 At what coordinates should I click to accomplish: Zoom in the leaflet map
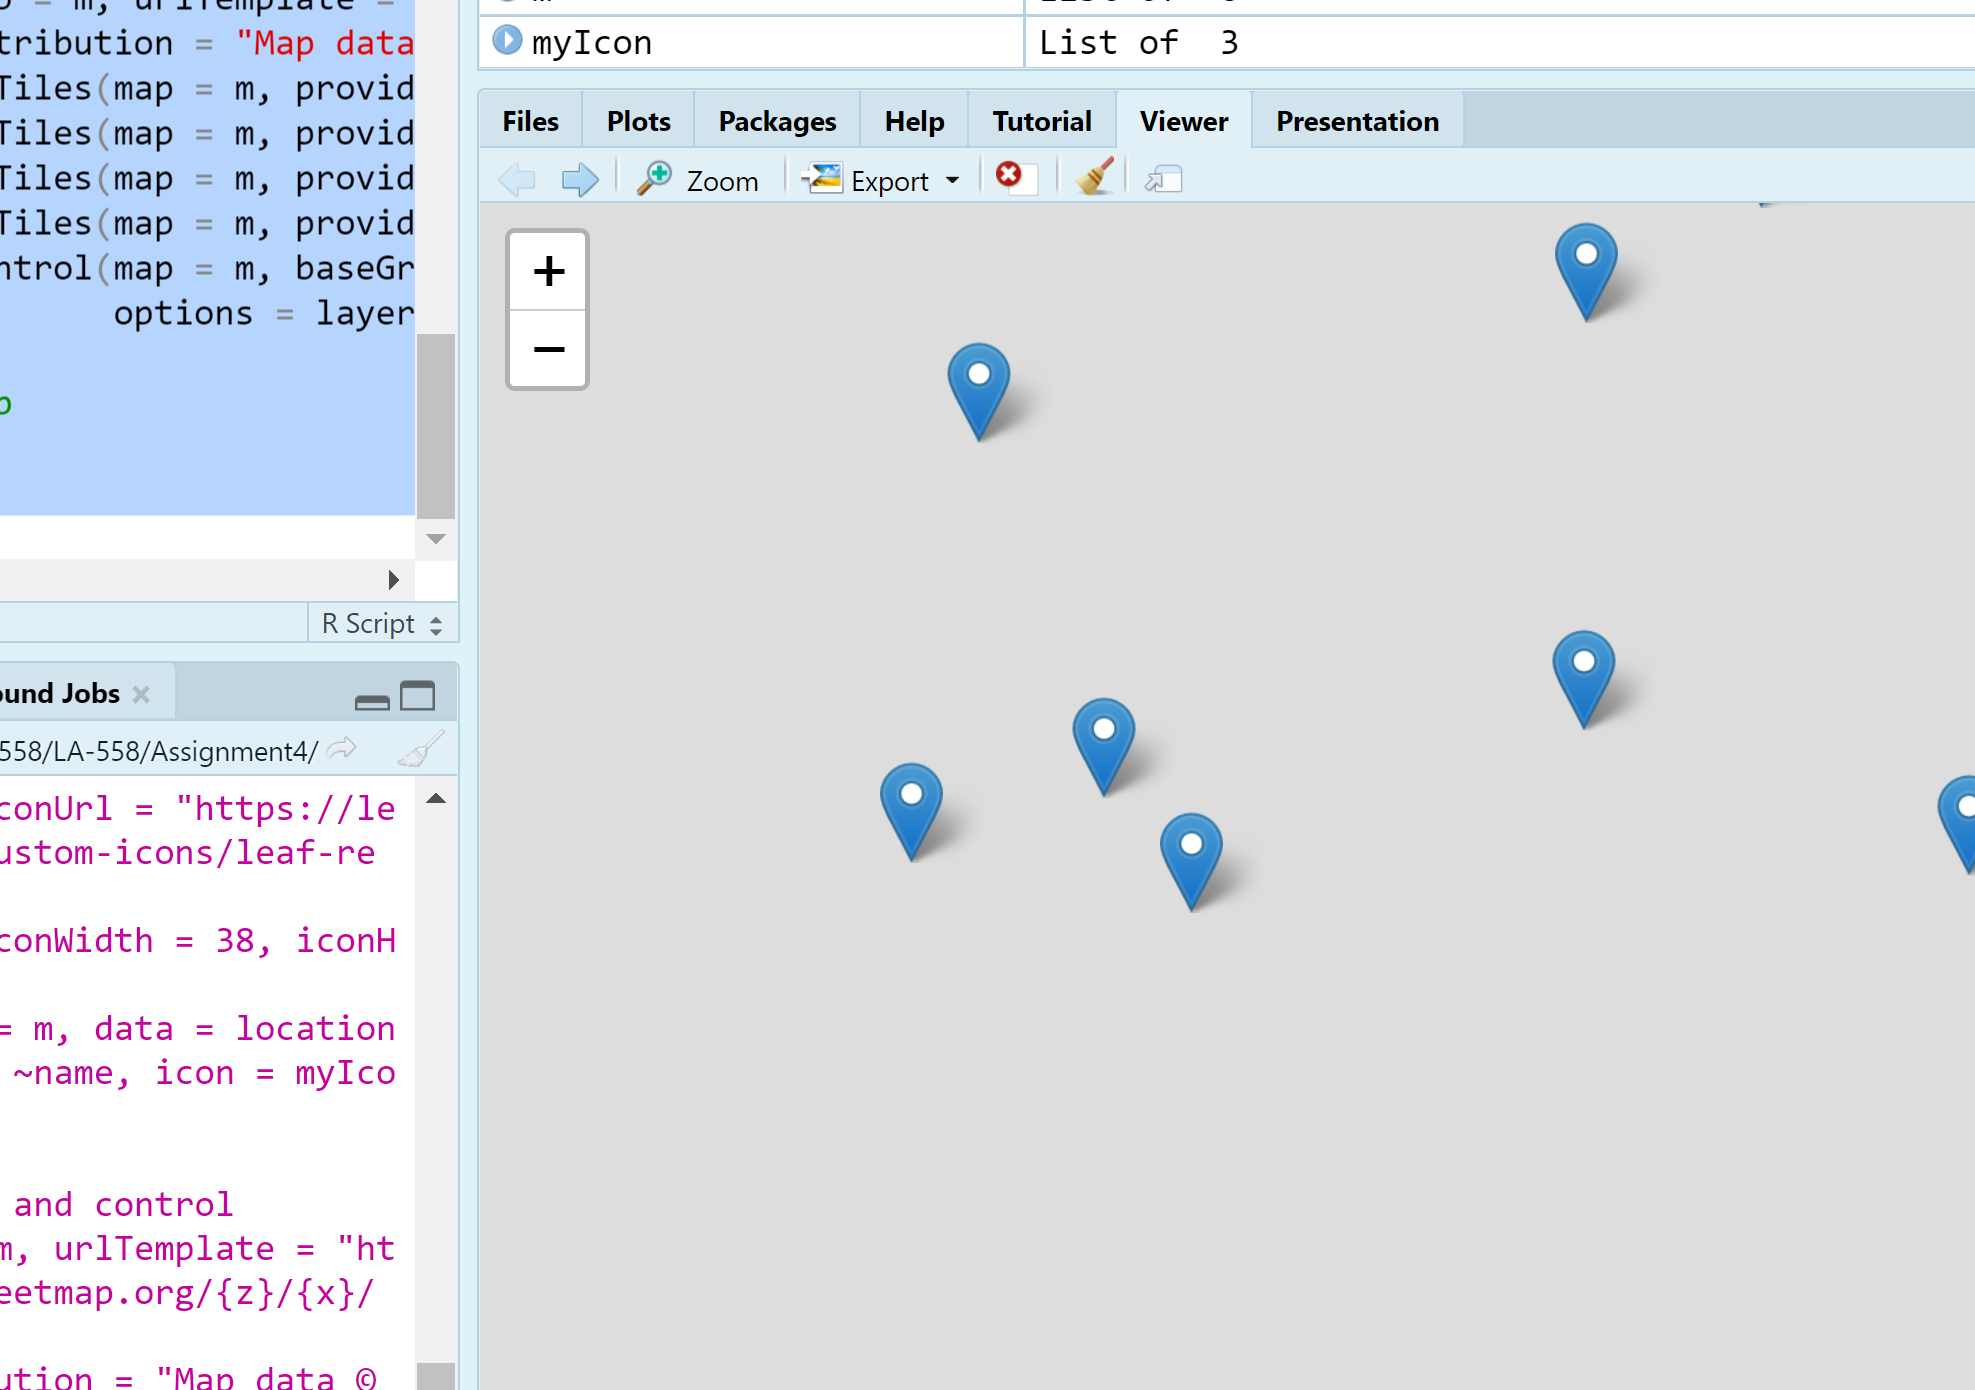pyautogui.click(x=548, y=271)
